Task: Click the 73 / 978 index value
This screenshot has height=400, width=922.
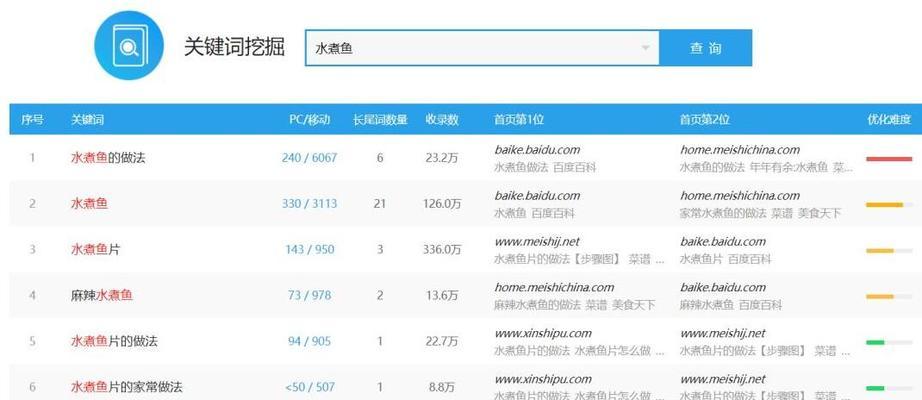Action: click(309, 295)
